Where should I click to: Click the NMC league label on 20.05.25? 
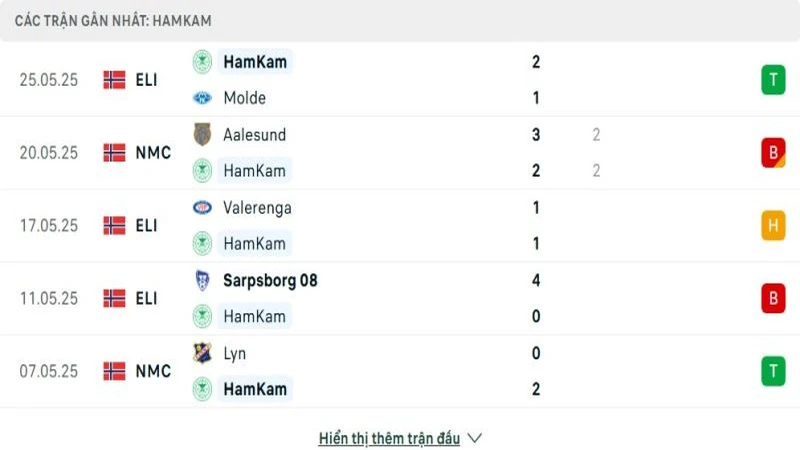(x=153, y=153)
